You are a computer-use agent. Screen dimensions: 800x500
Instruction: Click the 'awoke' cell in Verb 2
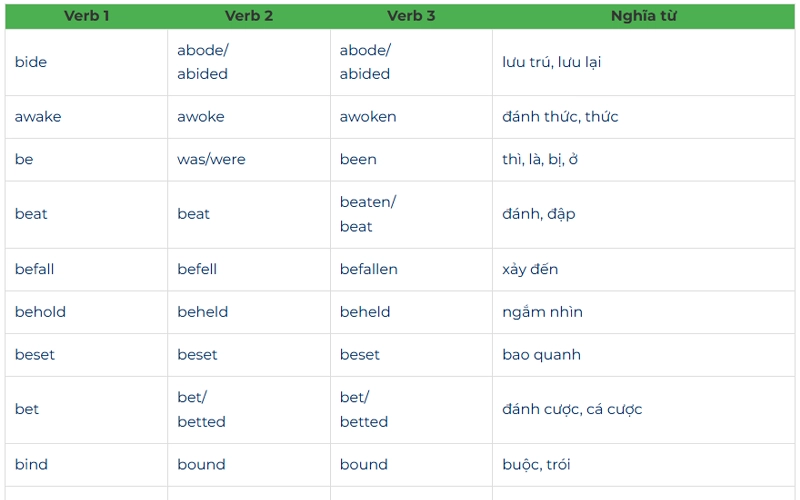click(249, 117)
